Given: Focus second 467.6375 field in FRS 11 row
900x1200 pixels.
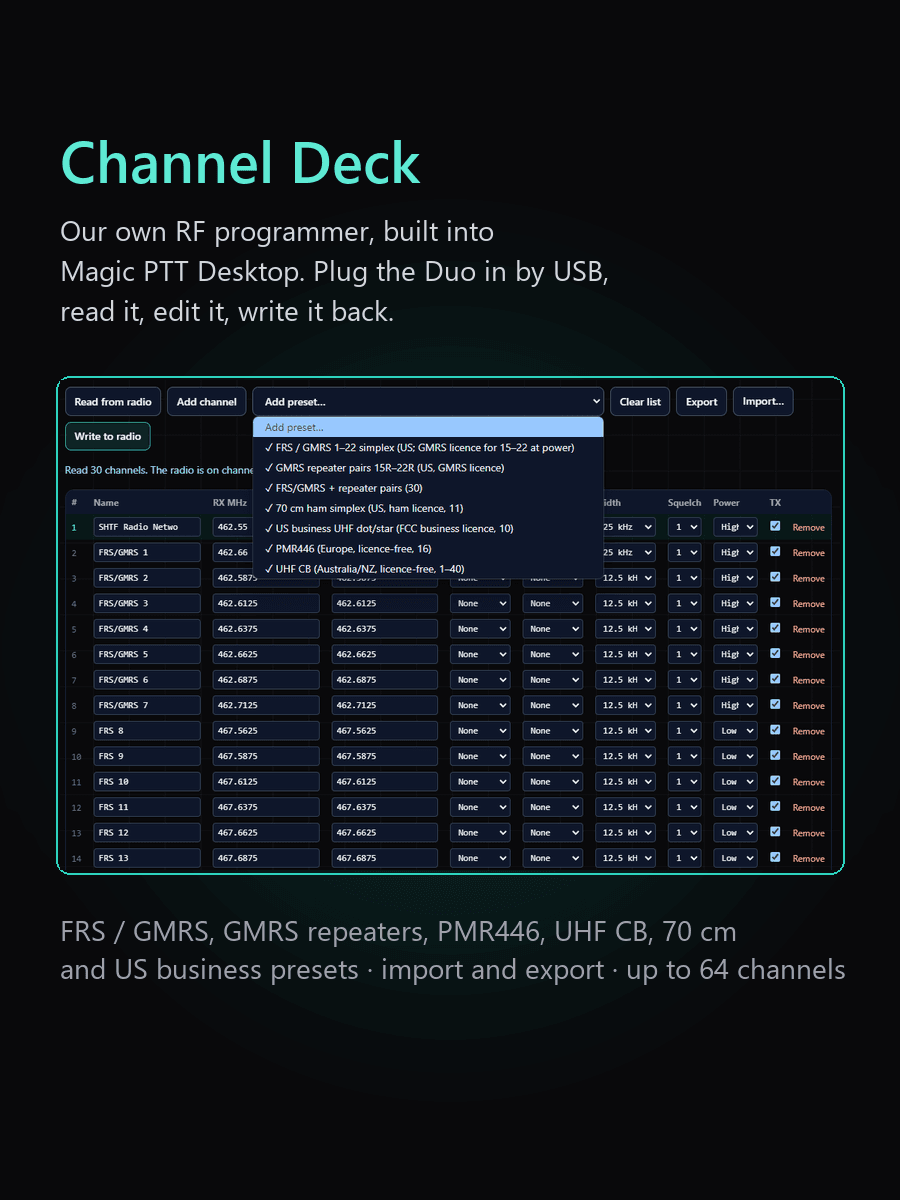Looking at the screenshot, I should pos(385,807).
